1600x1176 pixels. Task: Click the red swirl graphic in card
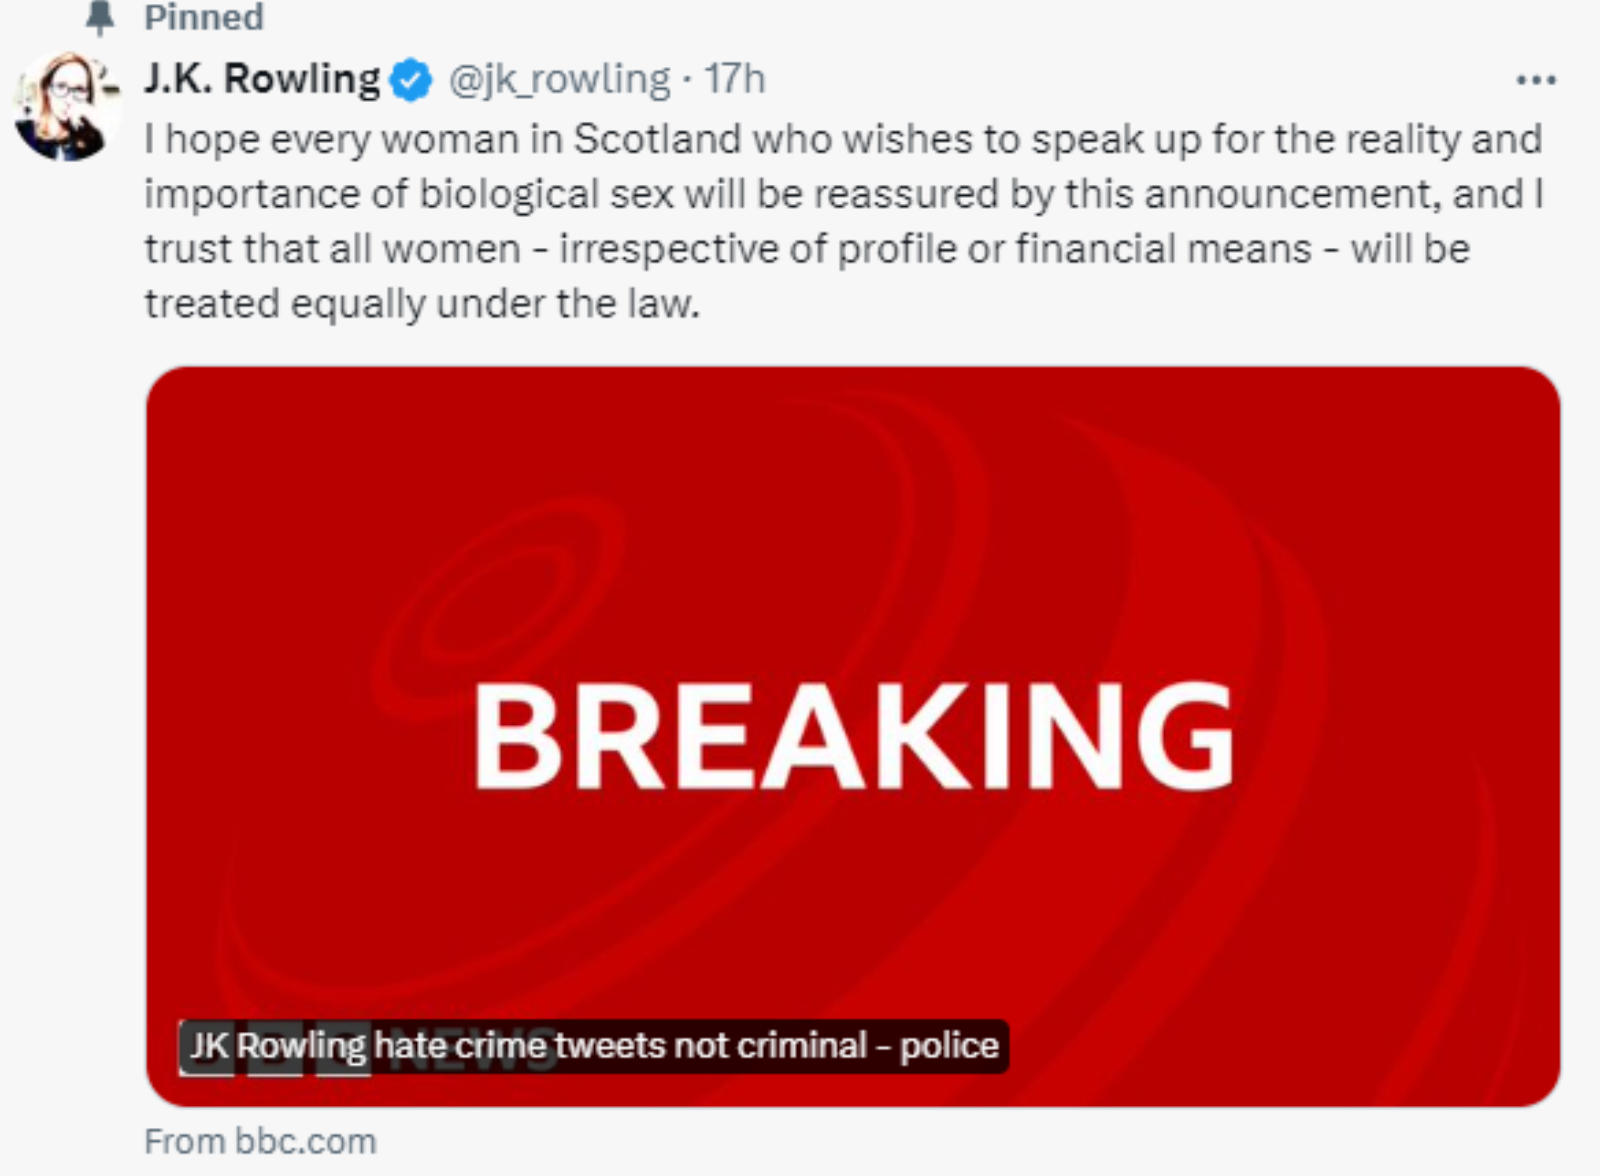(500, 610)
